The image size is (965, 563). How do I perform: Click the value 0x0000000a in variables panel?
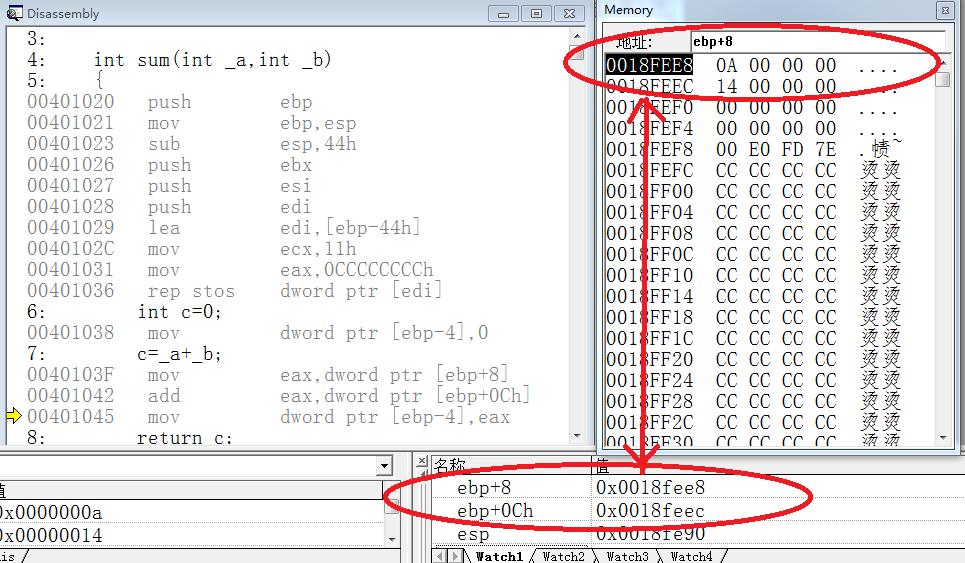(51, 512)
